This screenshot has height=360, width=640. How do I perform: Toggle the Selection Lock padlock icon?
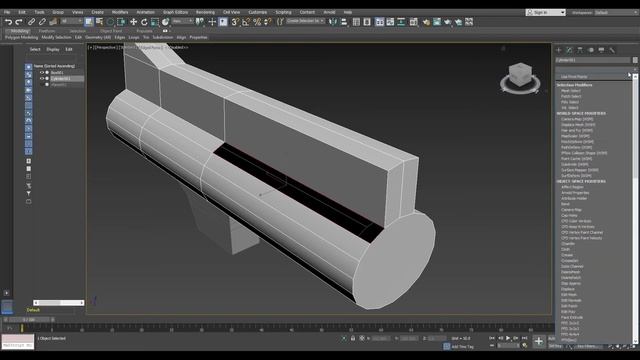tap(353, 338)
